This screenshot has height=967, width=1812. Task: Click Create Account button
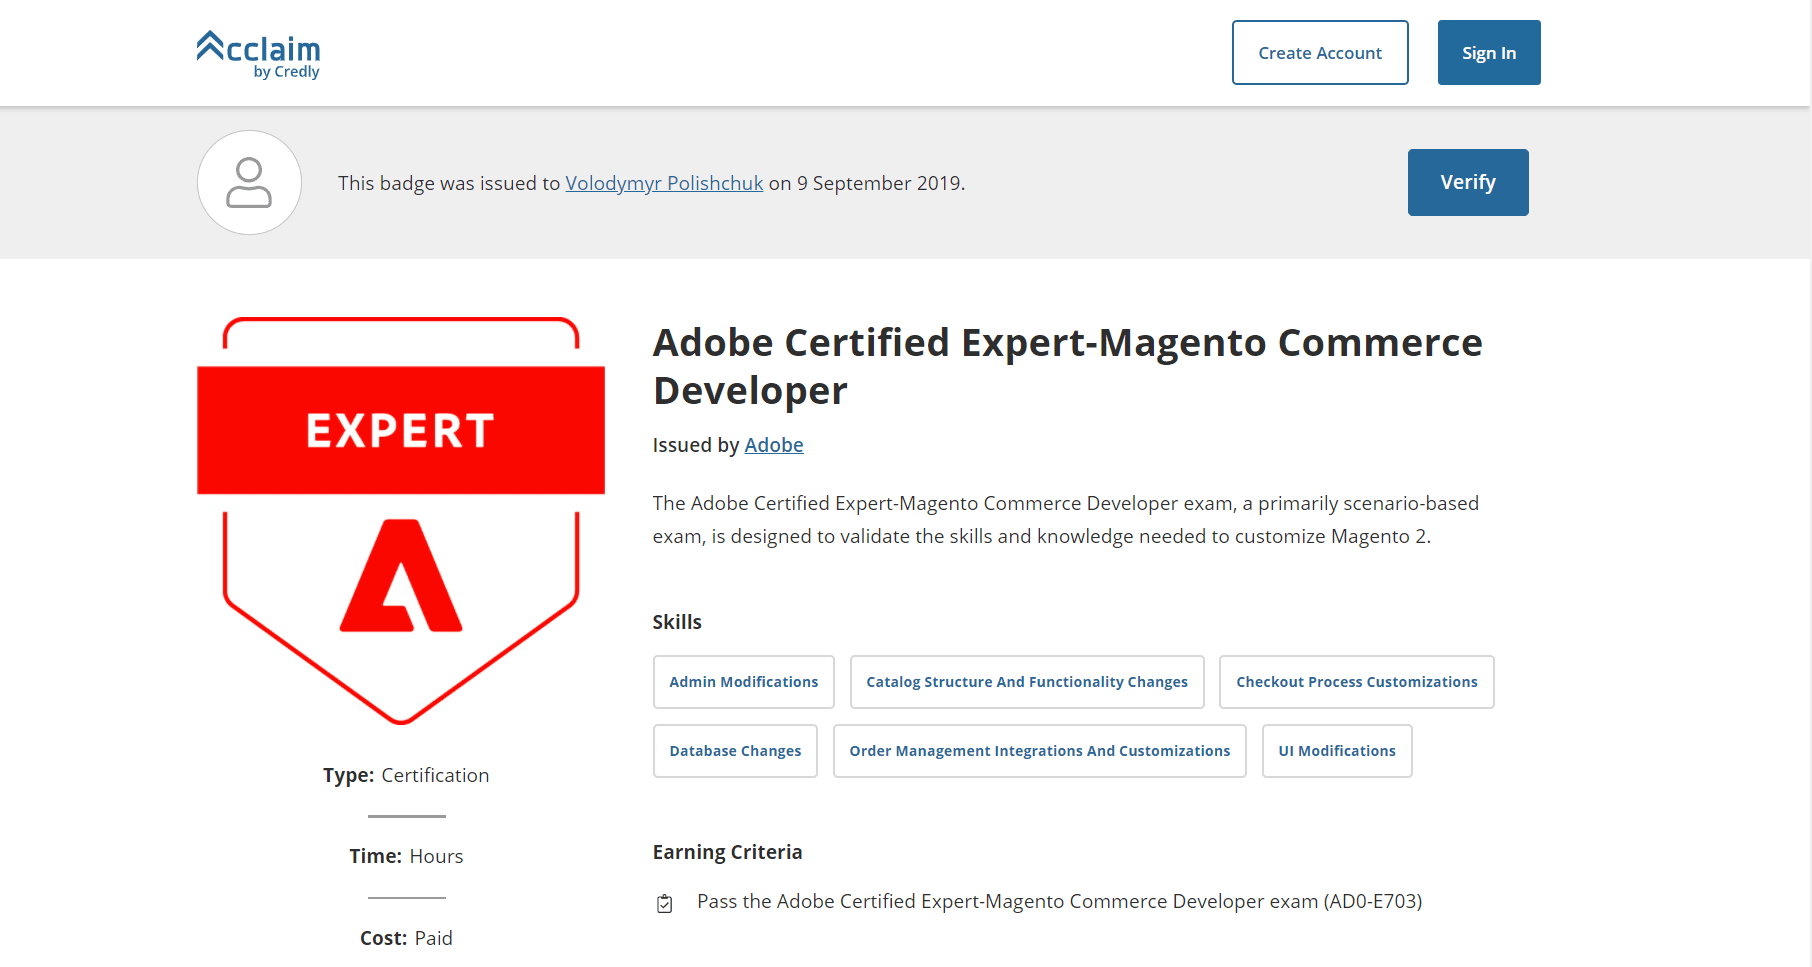[1320, 53]
